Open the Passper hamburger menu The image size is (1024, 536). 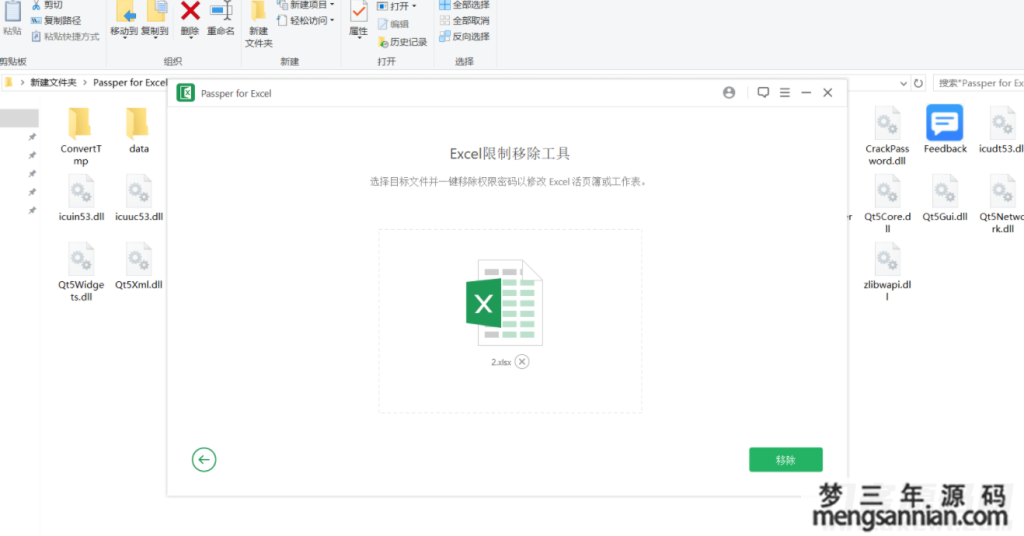tap(785, 93)
